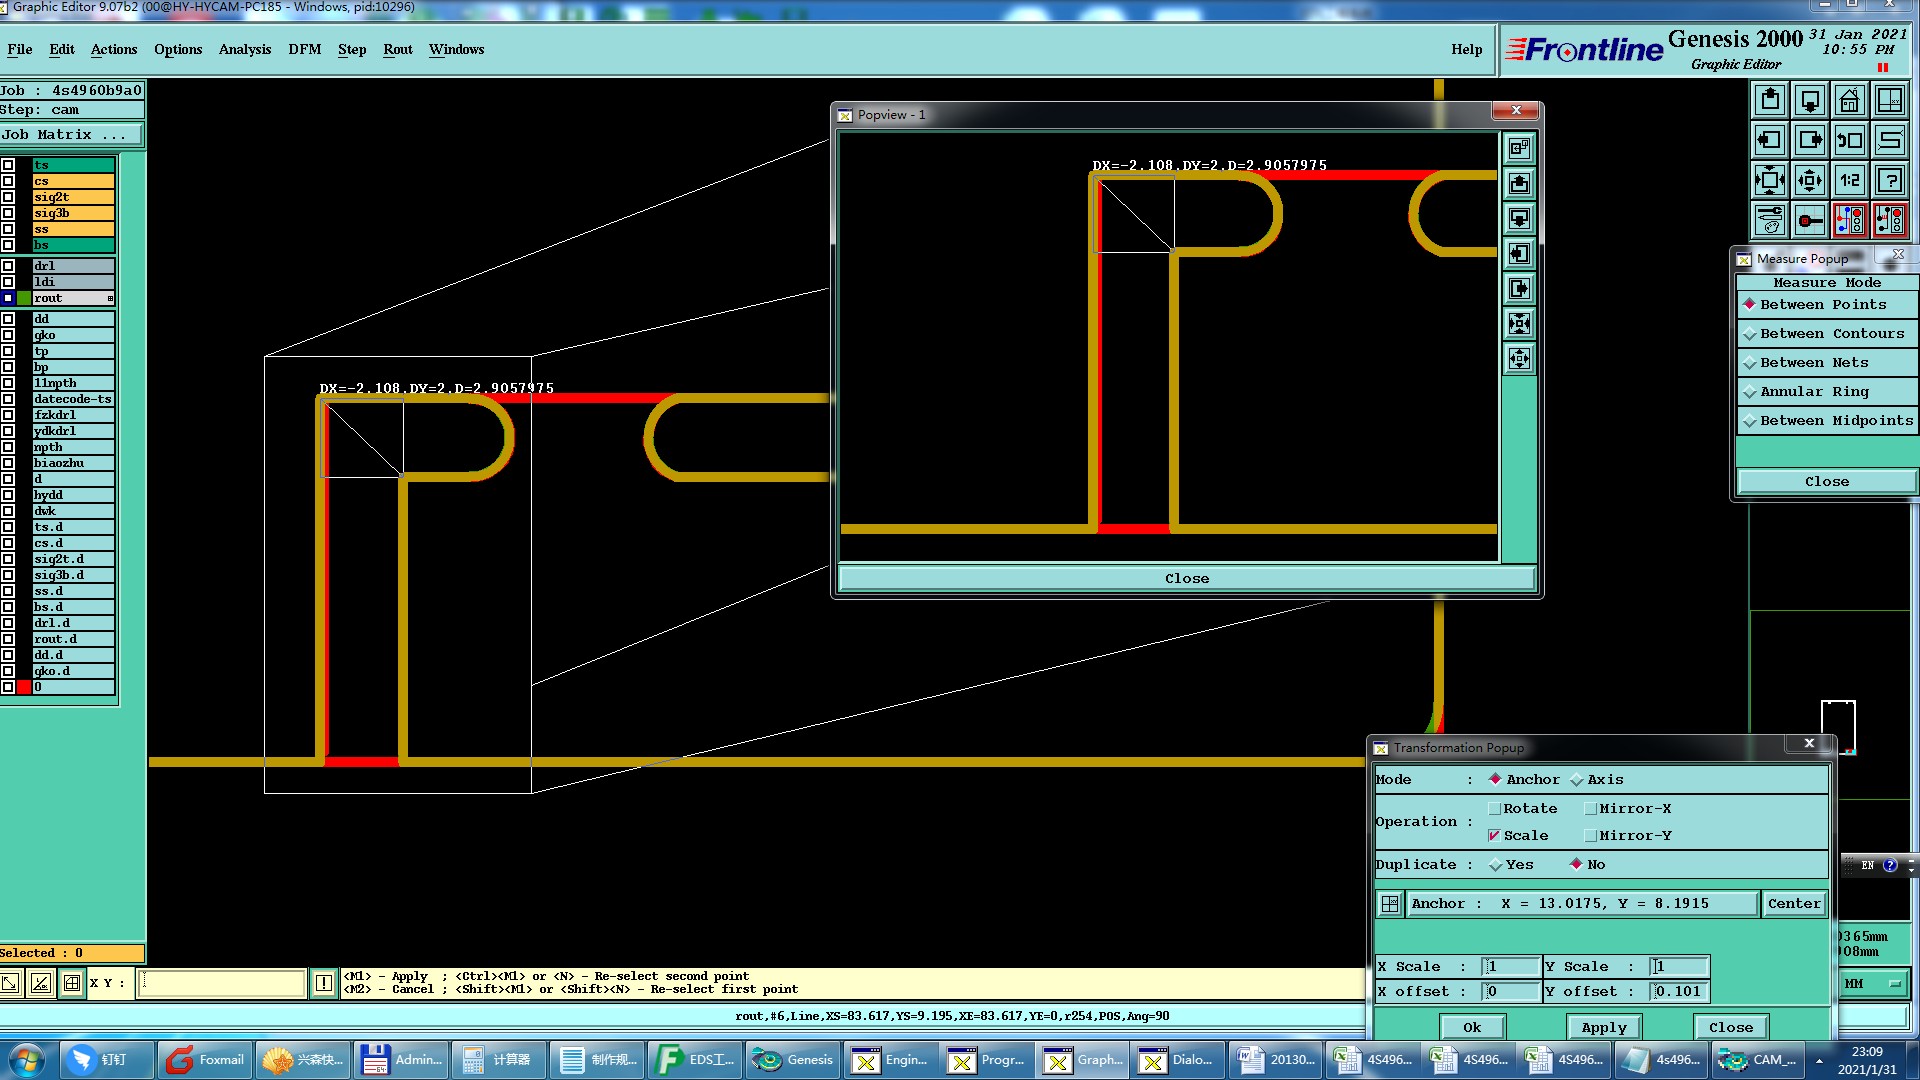
Task: Click the 1:2 zoom ratio icon
Action: (x=1849, y=181)
